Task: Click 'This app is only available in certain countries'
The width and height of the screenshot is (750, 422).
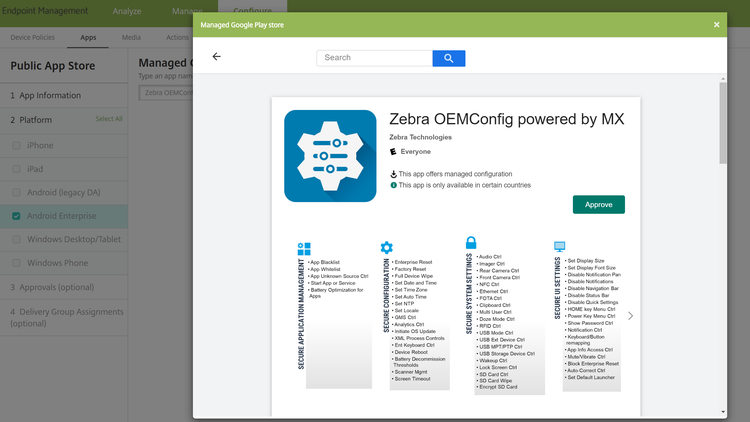Action: tap(464, 185)
